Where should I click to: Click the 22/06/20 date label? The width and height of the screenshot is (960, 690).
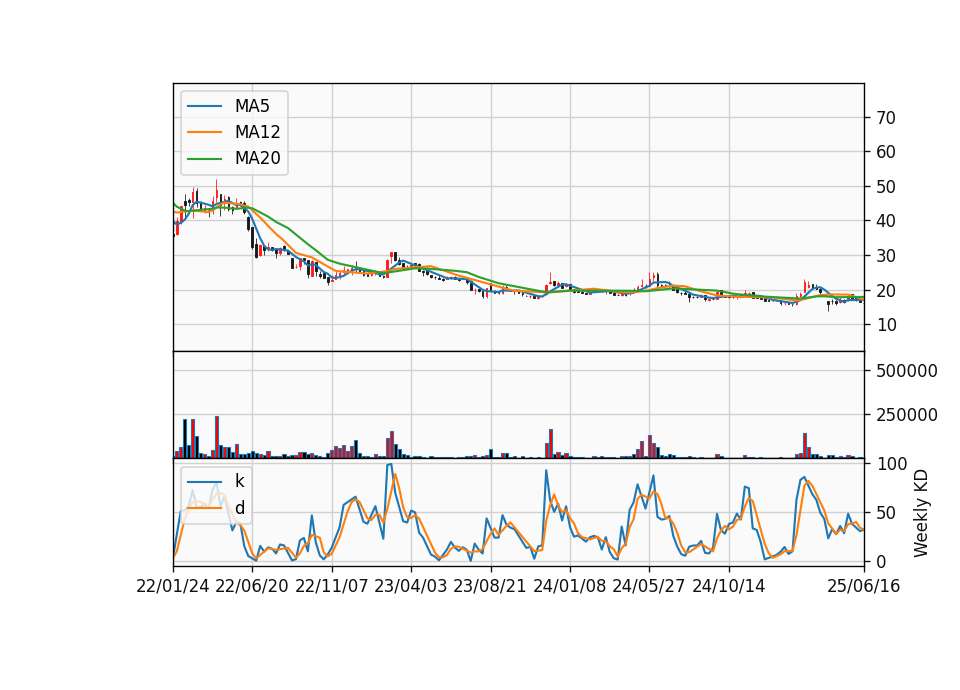coord(252,586)
